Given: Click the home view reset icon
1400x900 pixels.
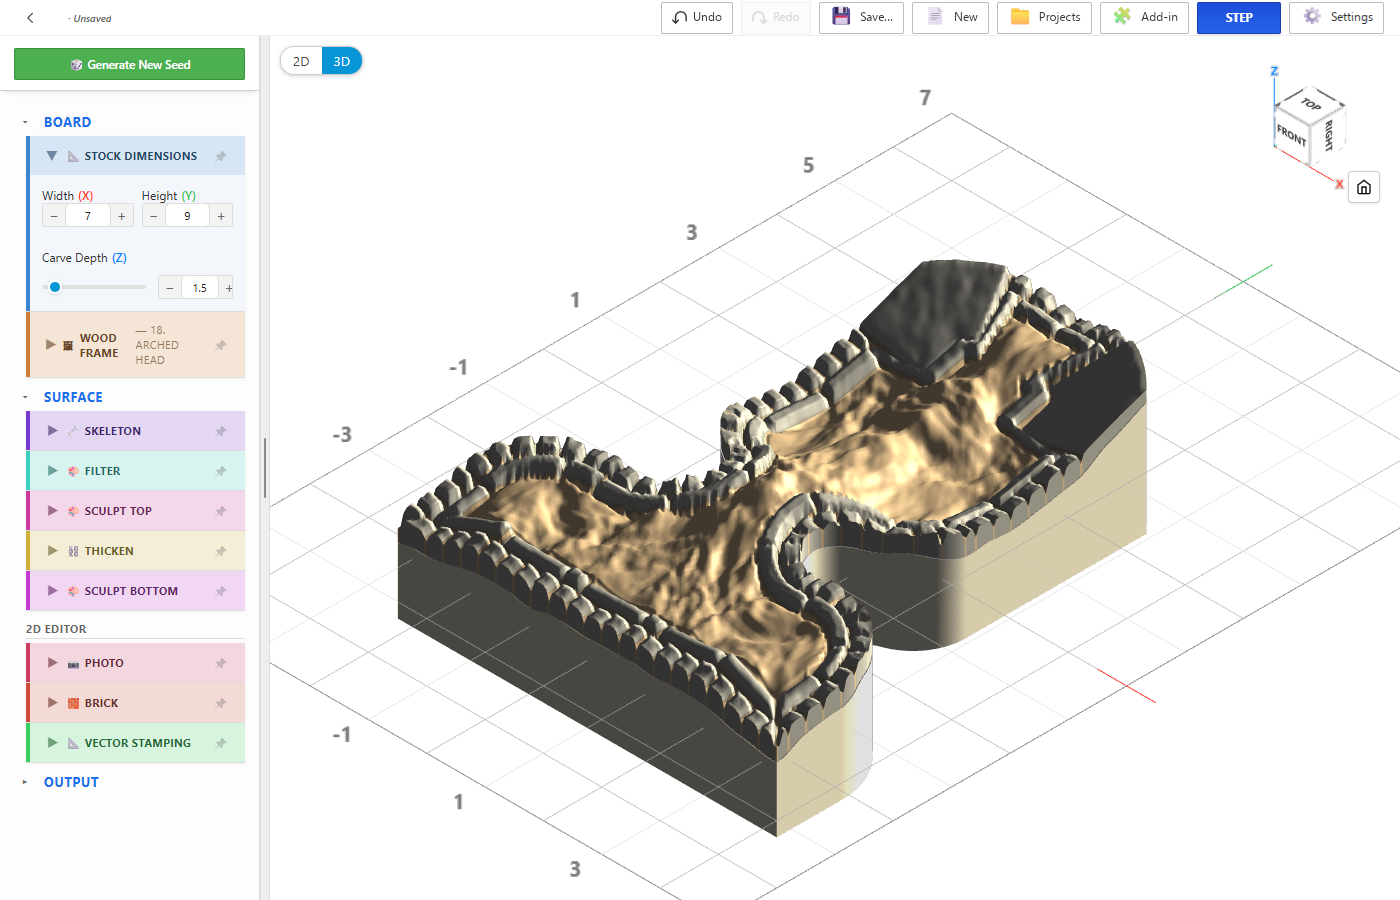Looking at the screenshot, I should 1364,187.
